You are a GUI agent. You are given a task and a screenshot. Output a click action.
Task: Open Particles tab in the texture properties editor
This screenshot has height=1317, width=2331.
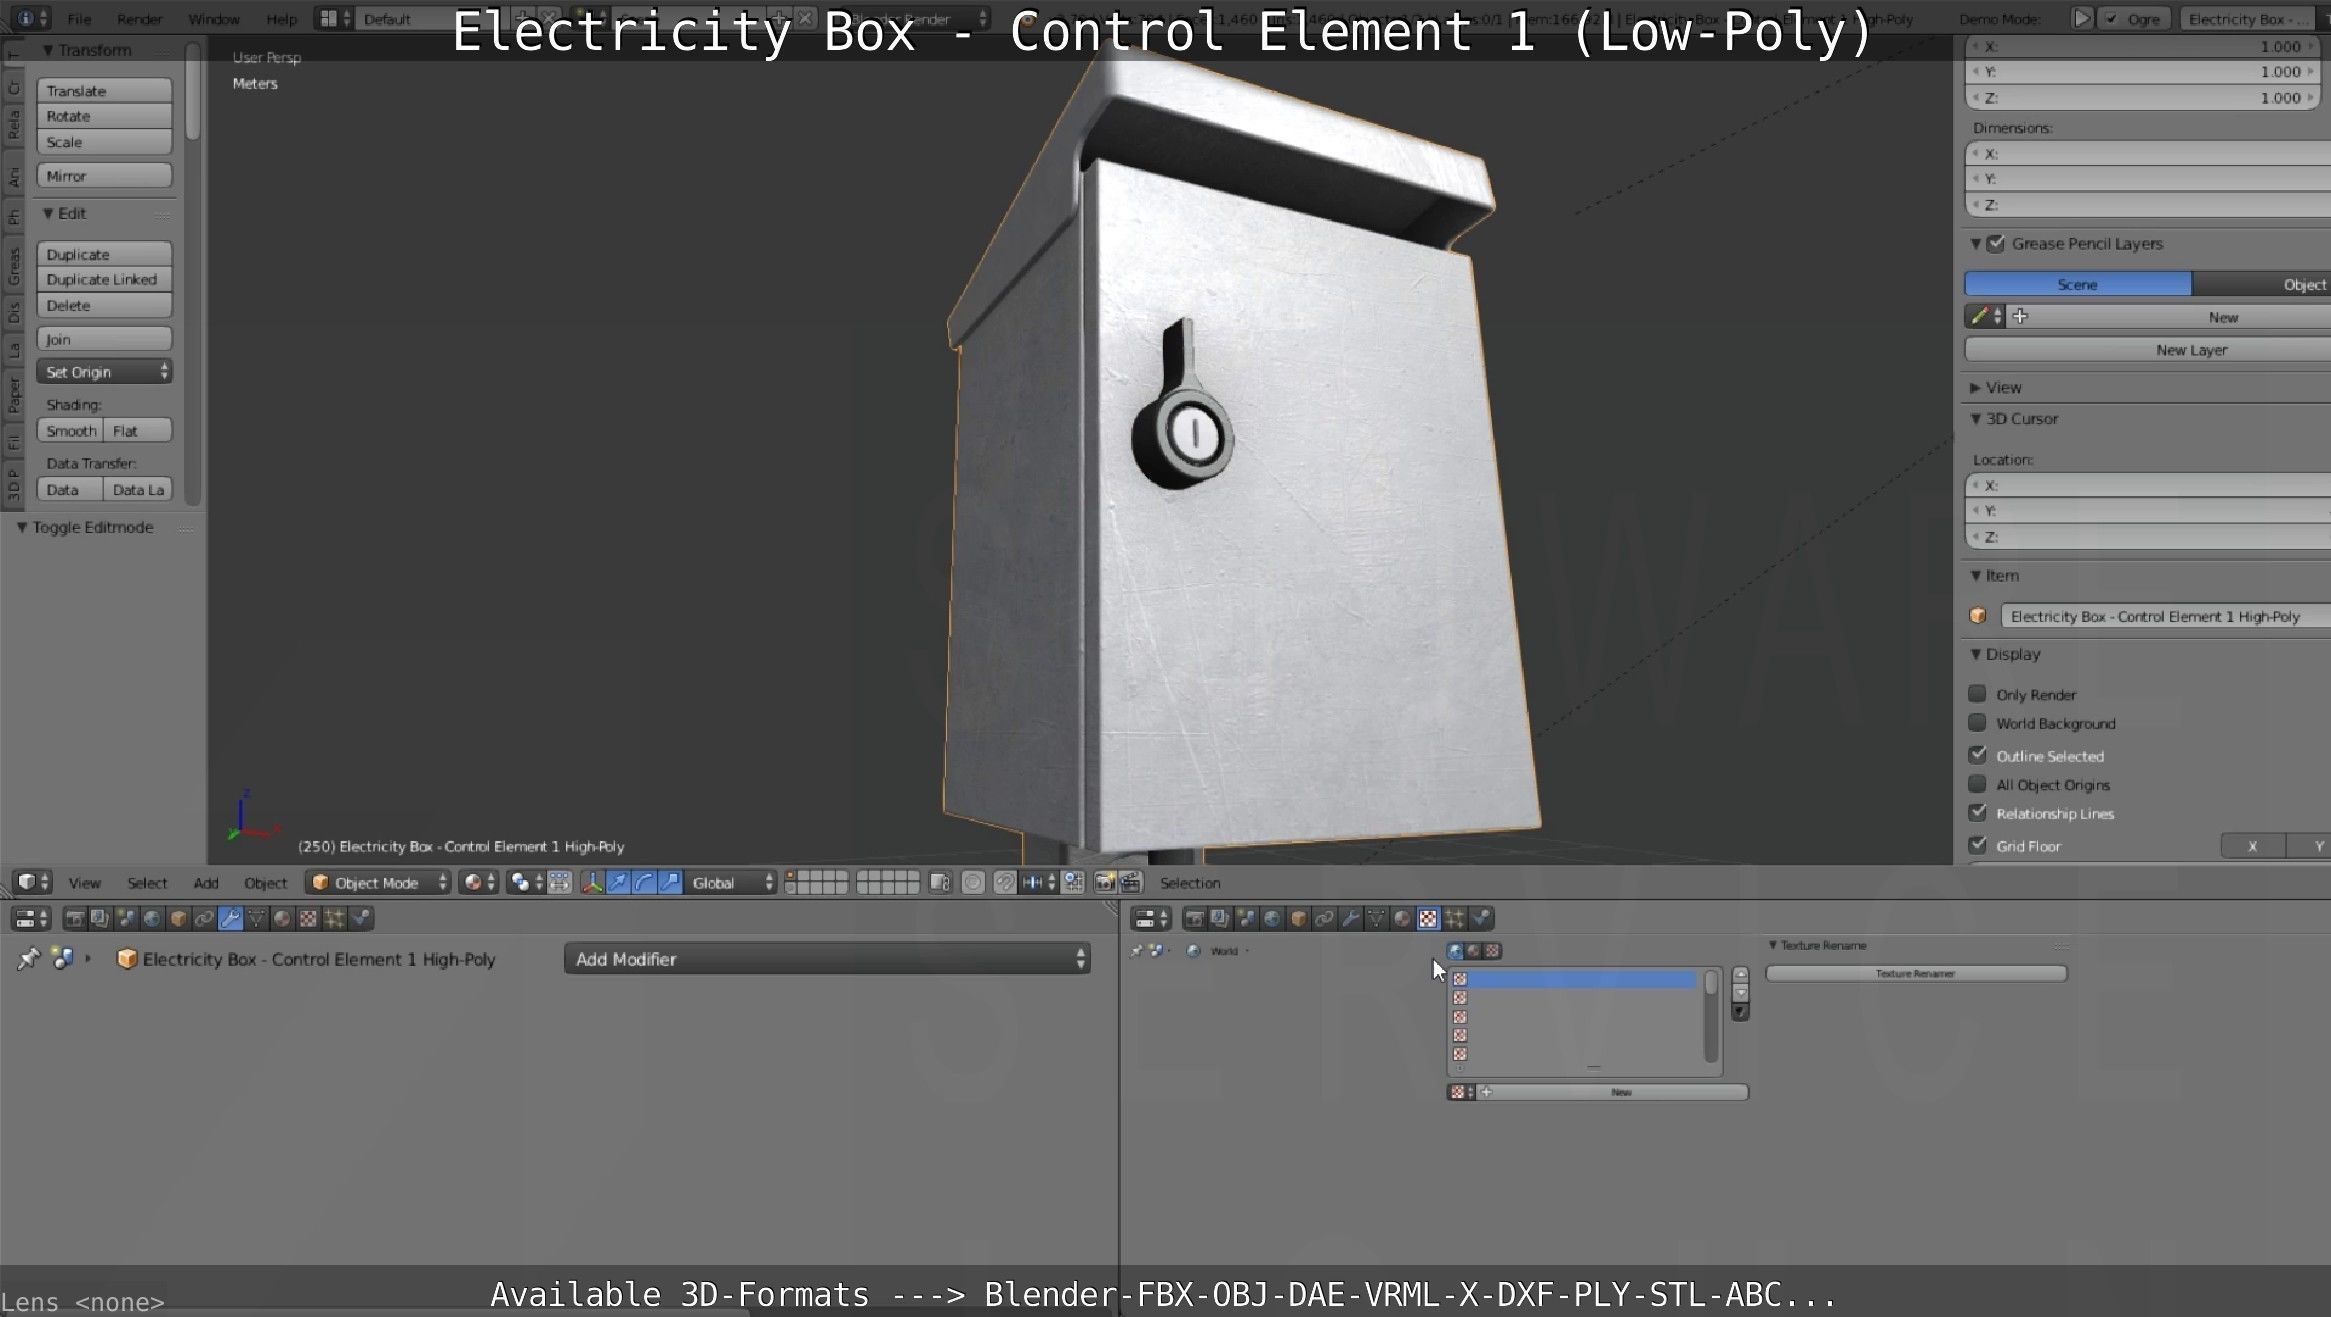1454,918
